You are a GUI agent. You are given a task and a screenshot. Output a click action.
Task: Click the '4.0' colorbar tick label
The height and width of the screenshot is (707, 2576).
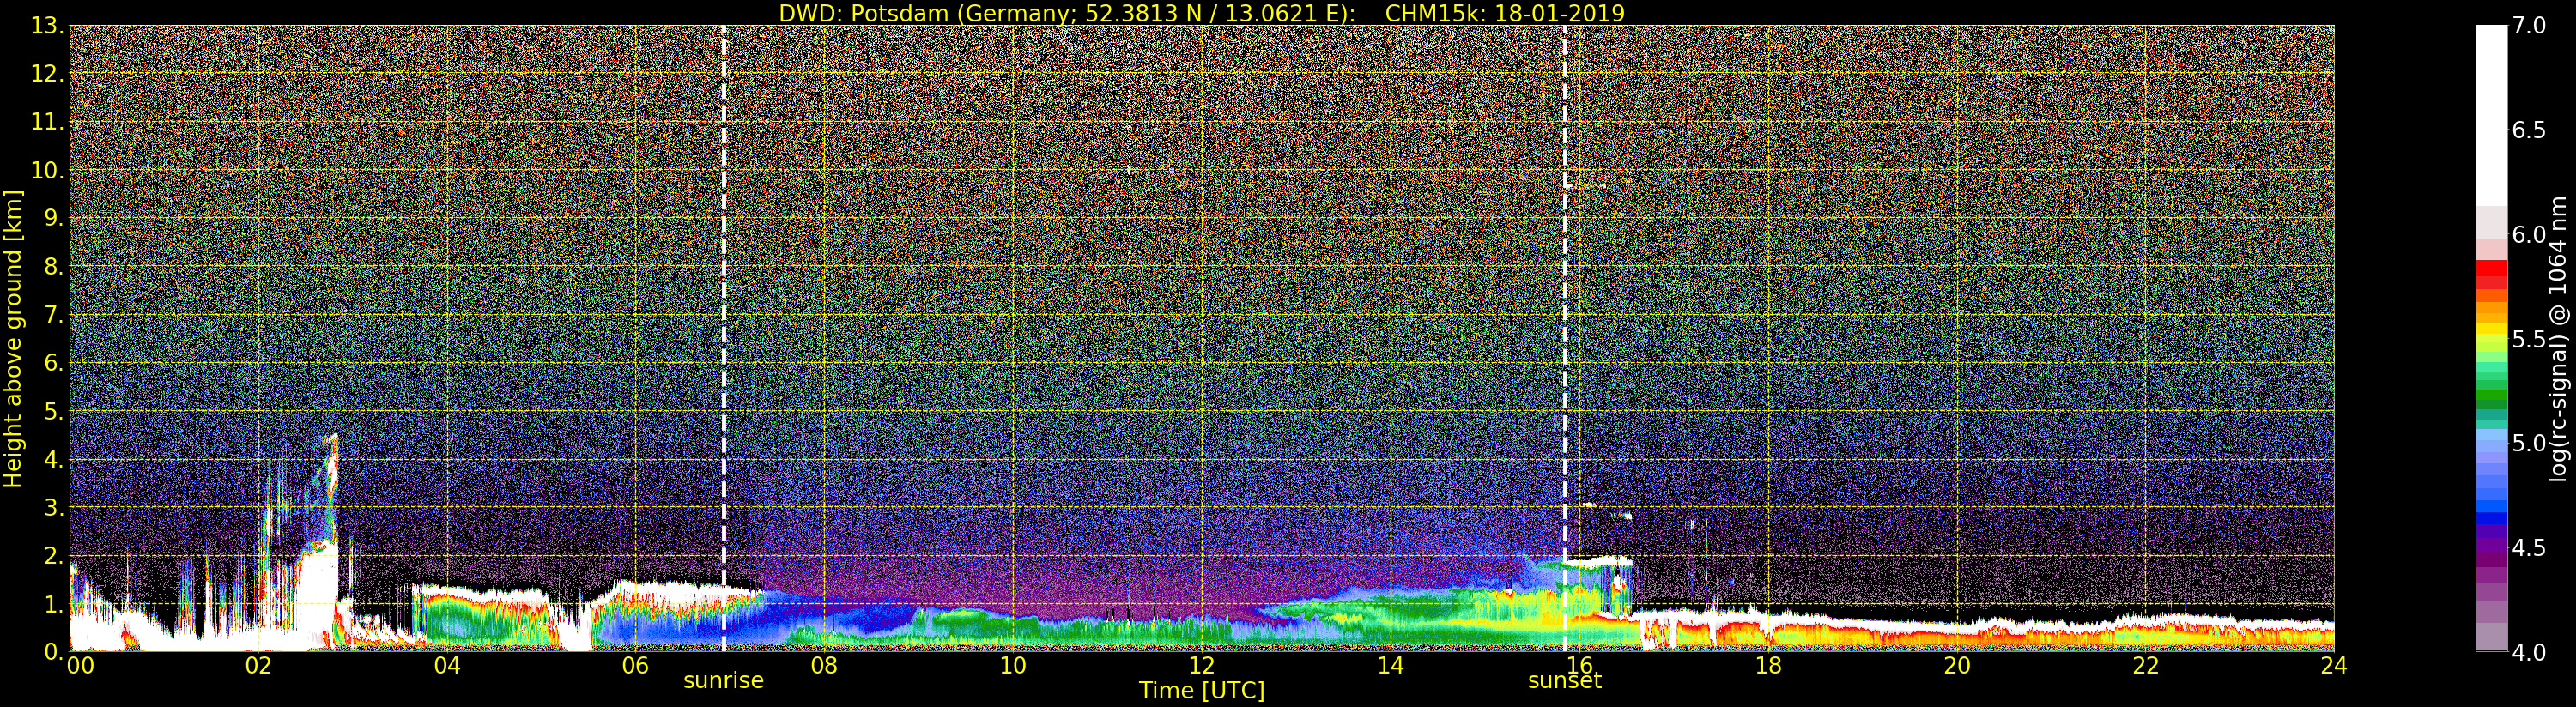pyautogui.click(x=2529, y=652)
